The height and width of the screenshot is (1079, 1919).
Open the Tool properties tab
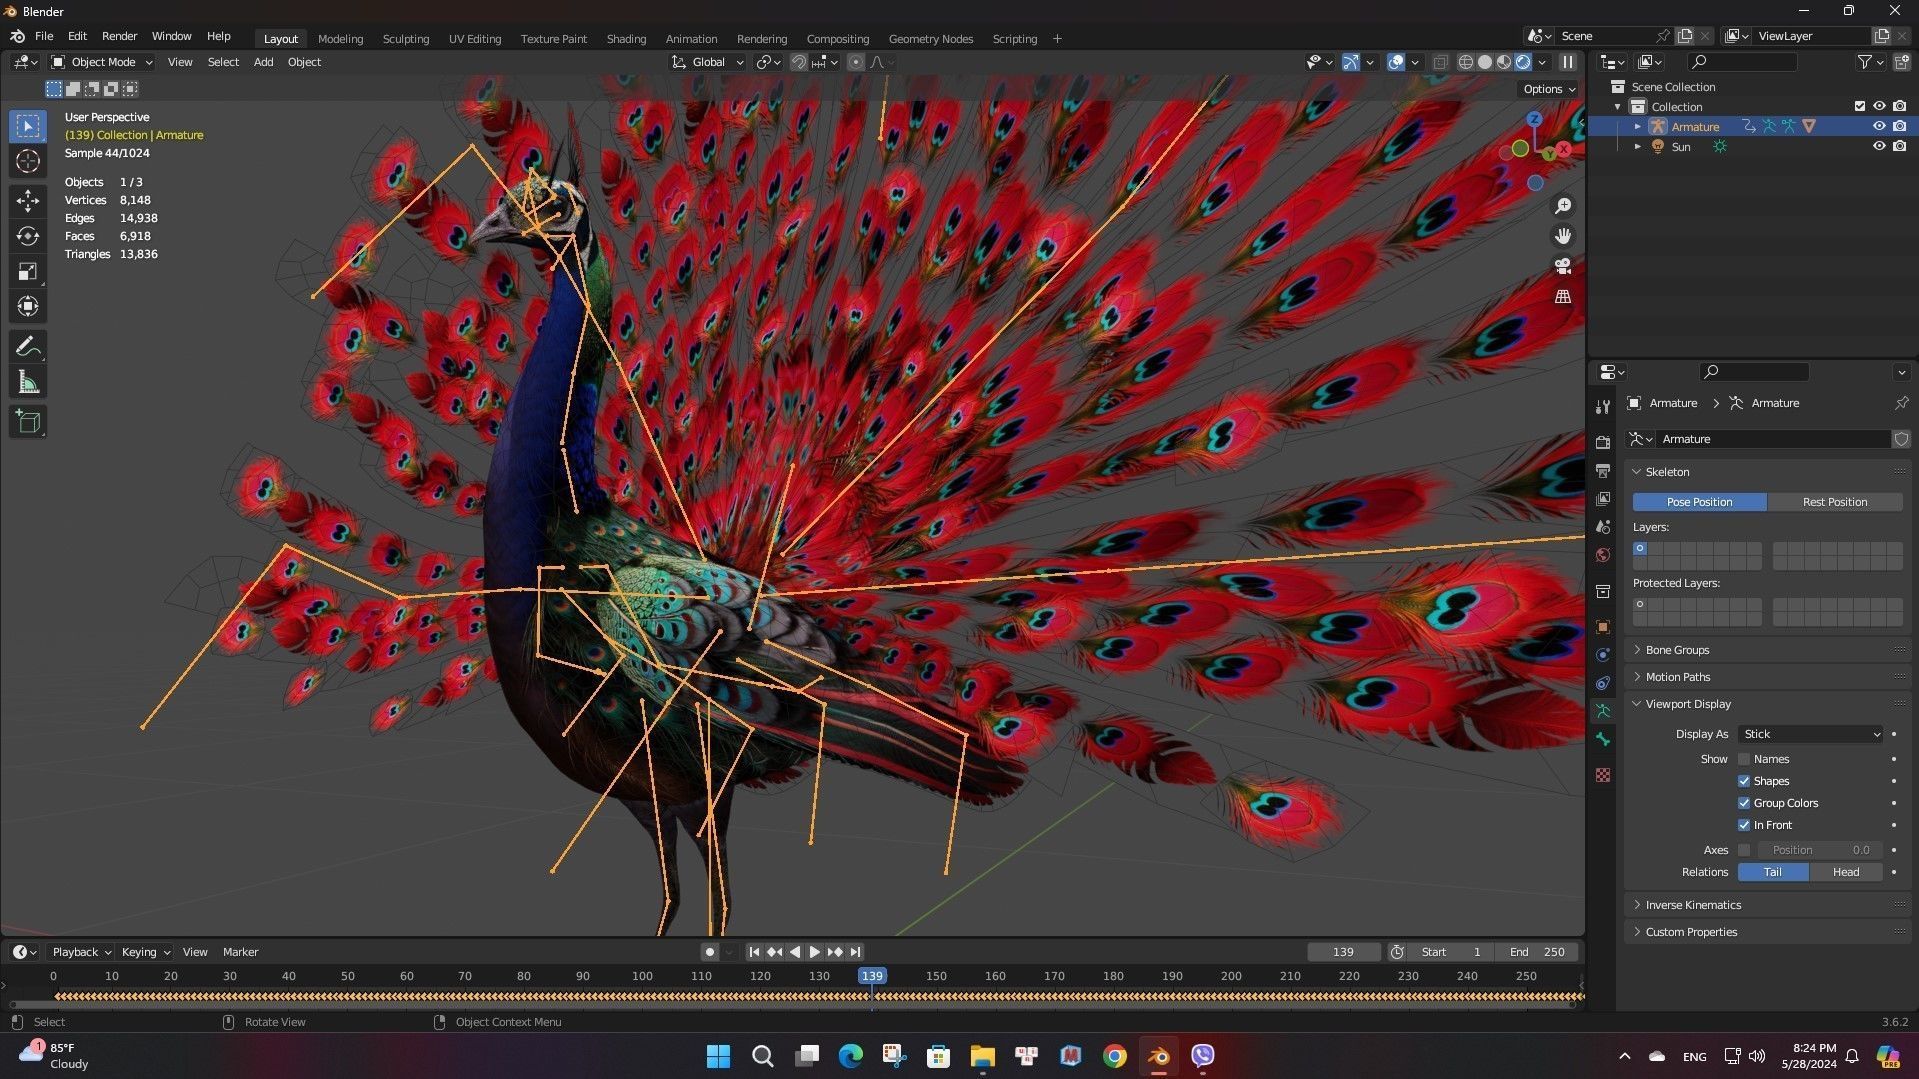[1603, 407]
